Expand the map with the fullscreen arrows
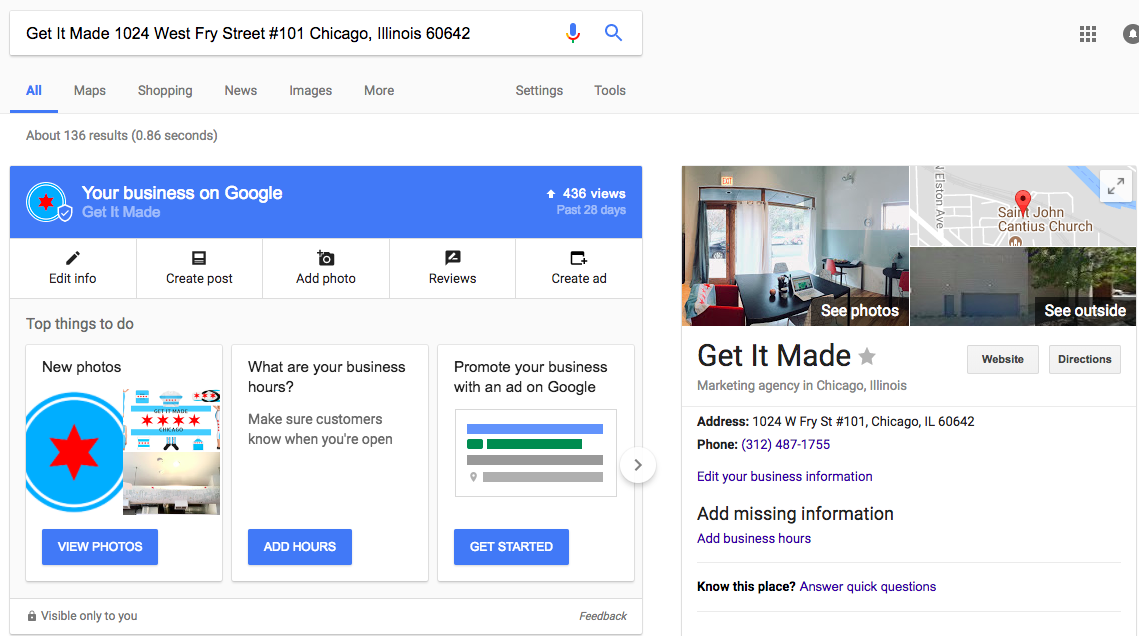 point(1116,186)
